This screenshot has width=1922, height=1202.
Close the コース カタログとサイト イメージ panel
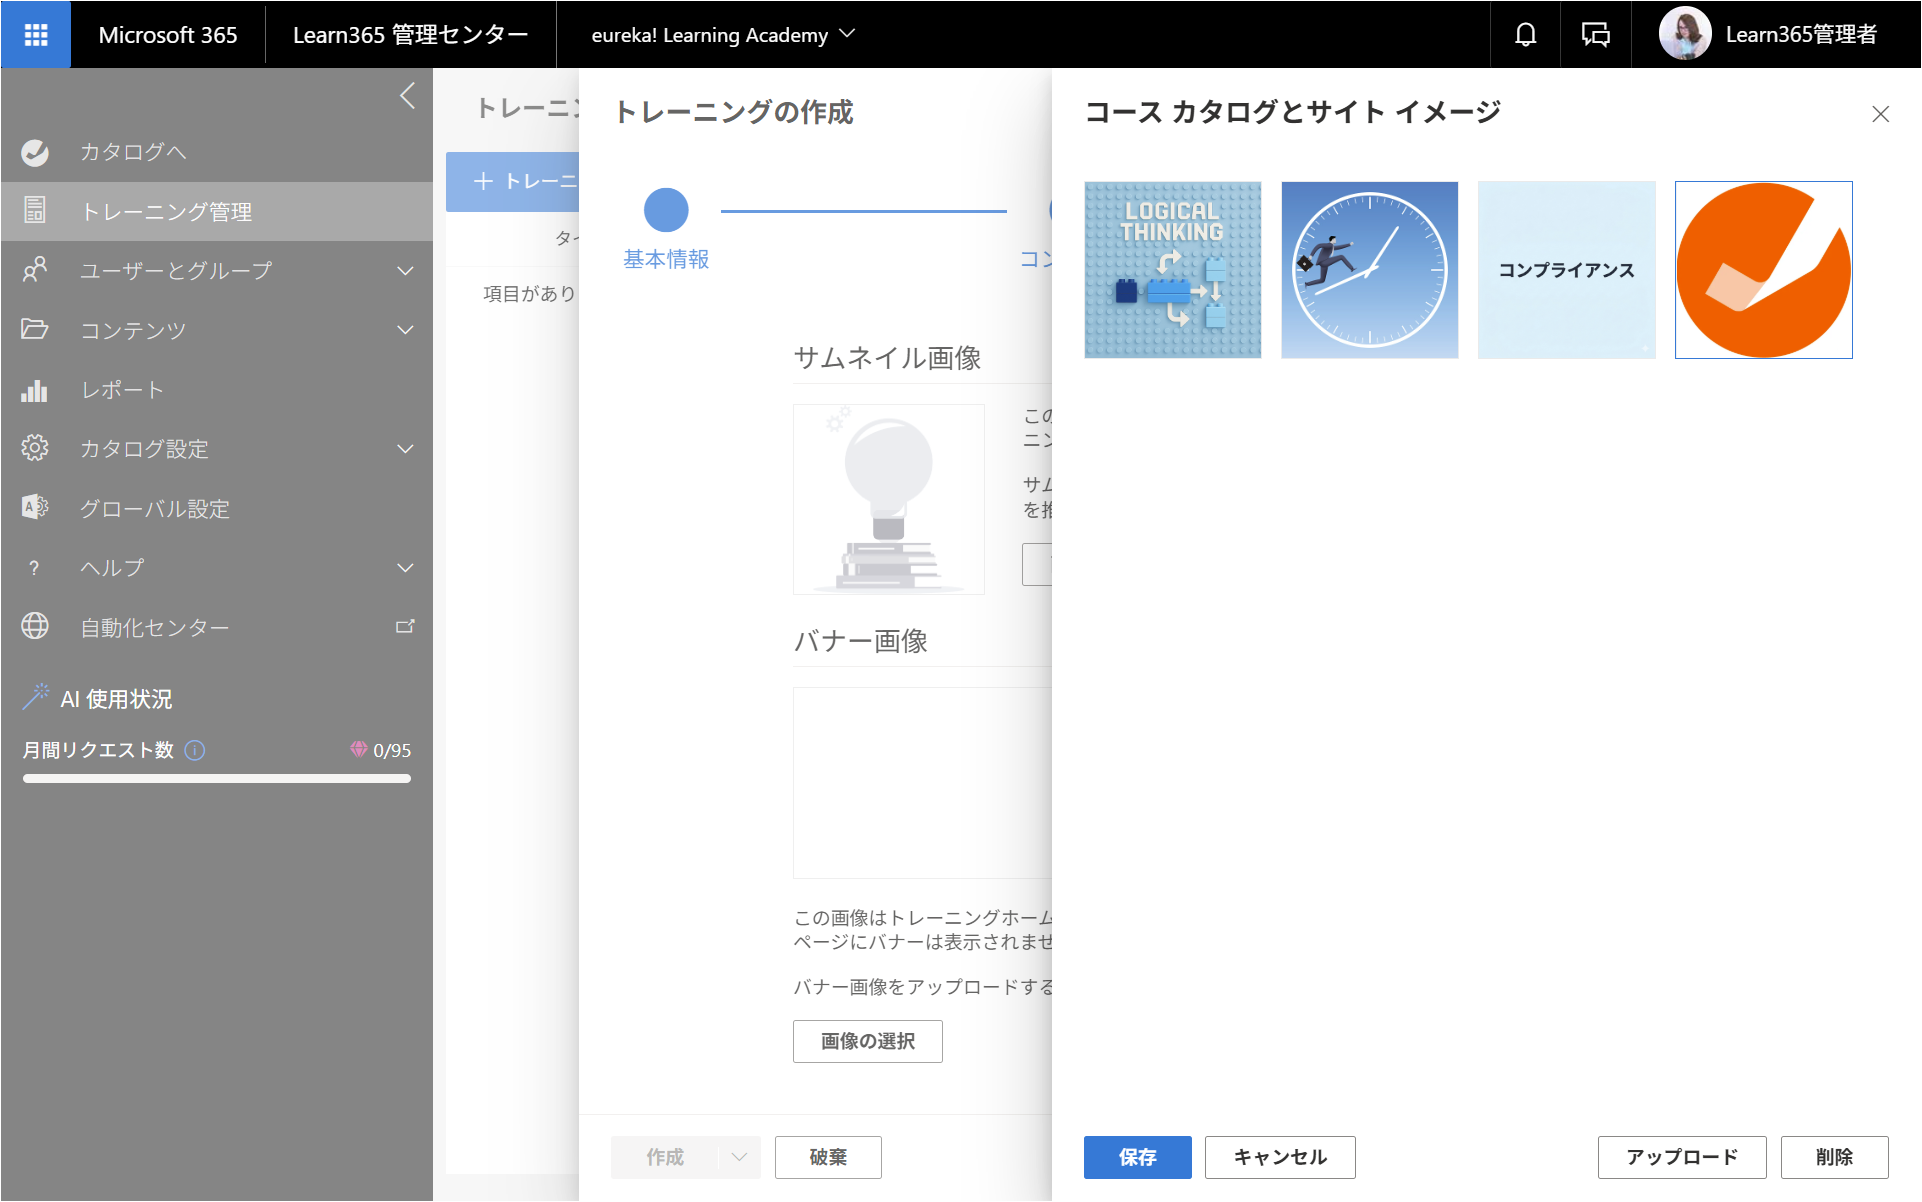click(1880, 114)
